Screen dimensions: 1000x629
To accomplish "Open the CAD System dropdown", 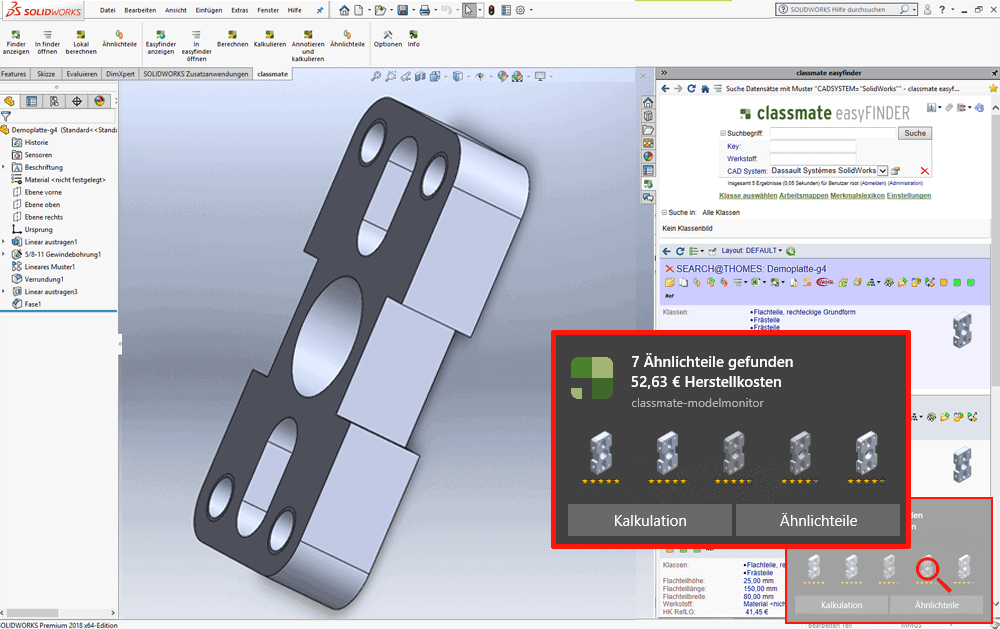I will 882,172.
